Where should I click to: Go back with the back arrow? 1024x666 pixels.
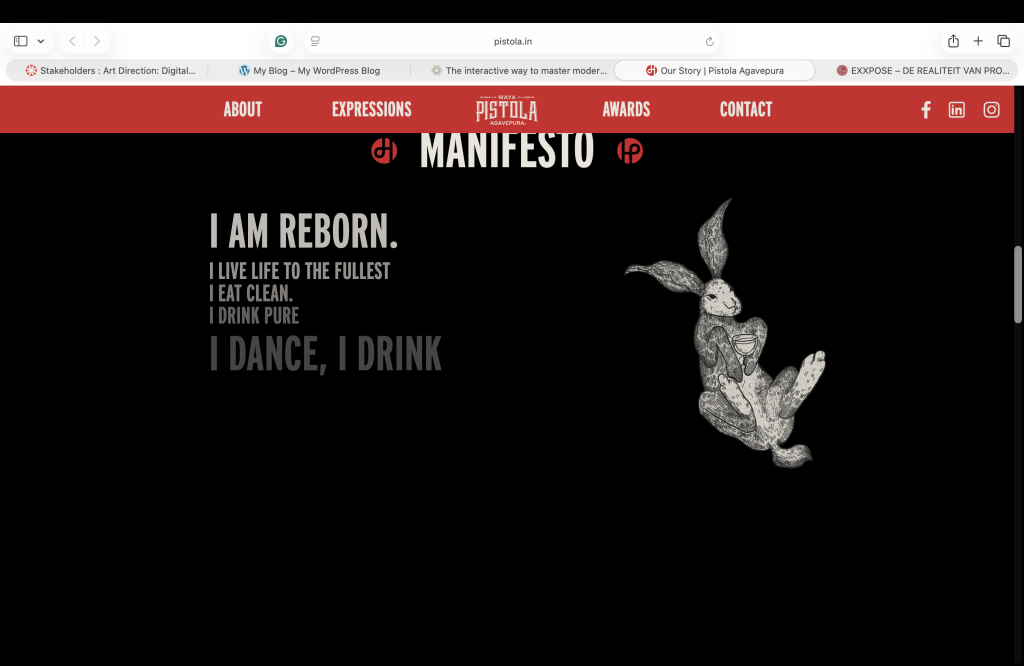pos(72,41)
